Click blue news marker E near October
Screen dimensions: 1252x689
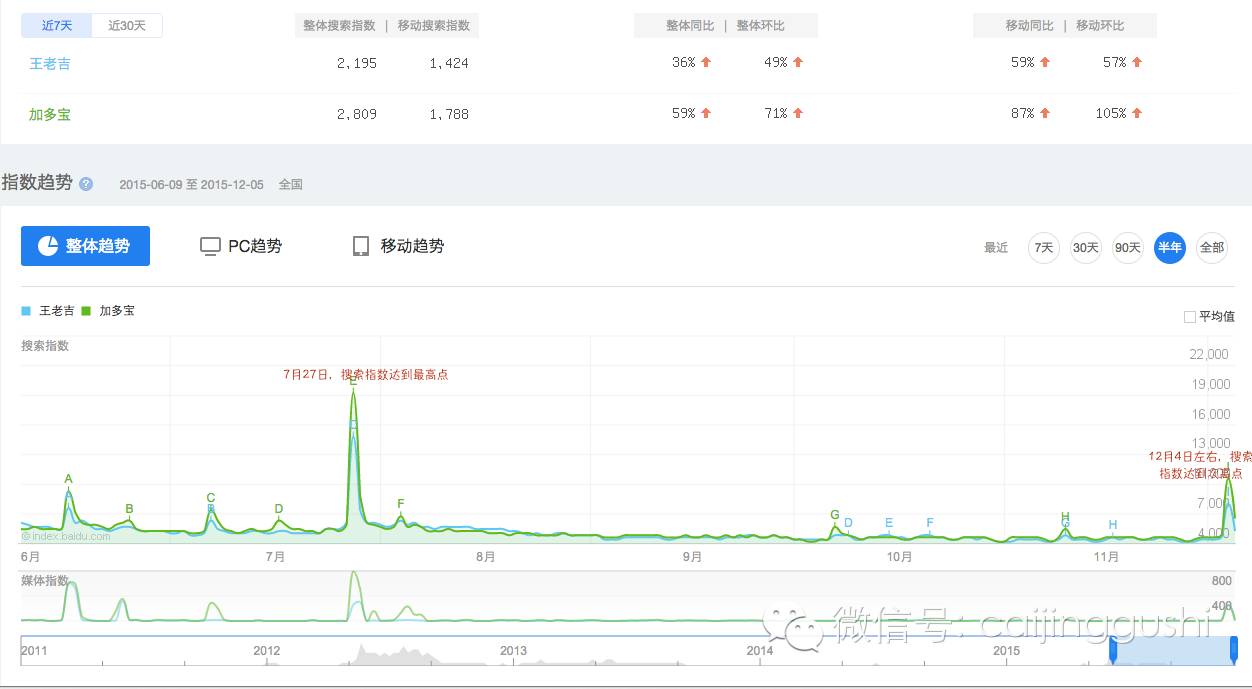point(889,523)
